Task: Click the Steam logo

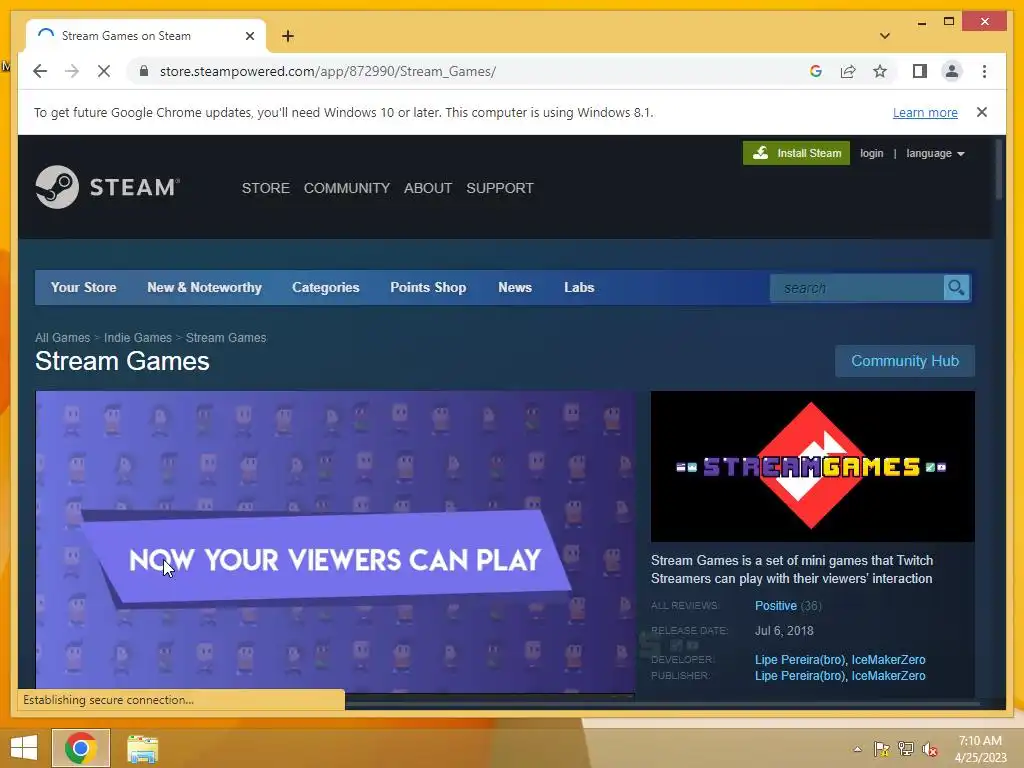Action: pos(107,187)
